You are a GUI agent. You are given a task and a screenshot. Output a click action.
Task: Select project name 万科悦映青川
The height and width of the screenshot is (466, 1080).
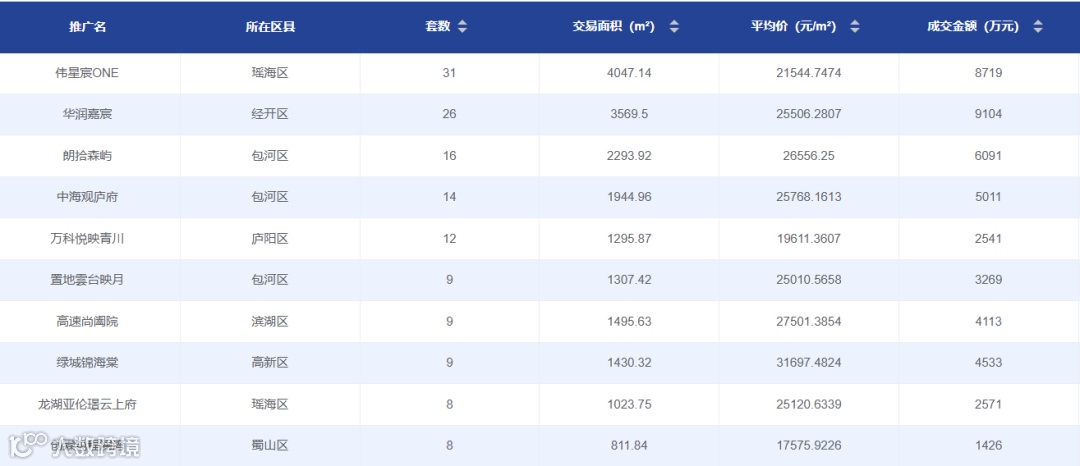coord(87,239)
